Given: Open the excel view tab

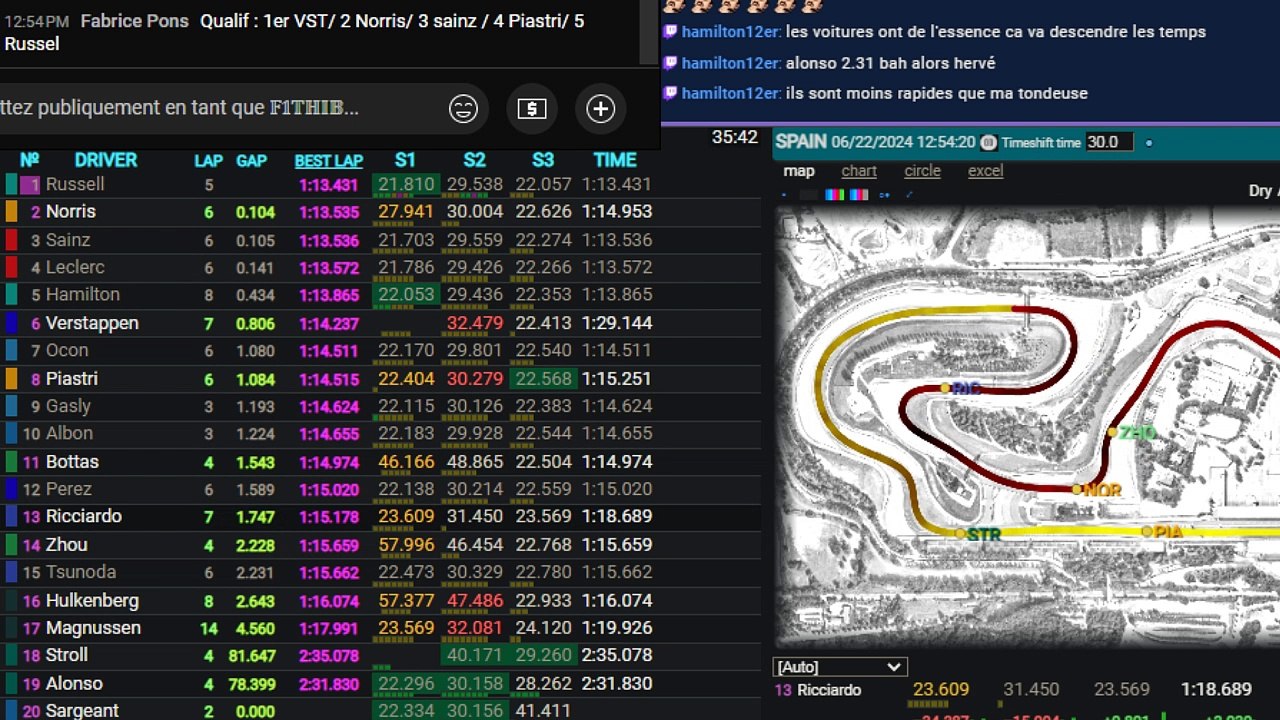Looking at the screenshot, I should (x=985, y=171).
